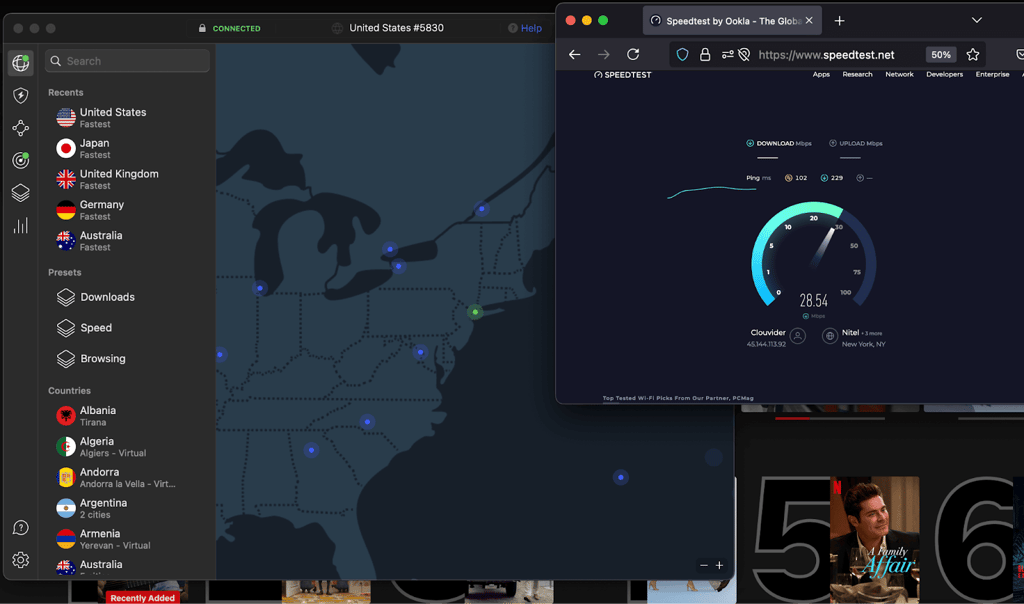The image size is (1024, 604).
Task: Connect to United Kingdom Fastest in Recents
Action: 127,179
